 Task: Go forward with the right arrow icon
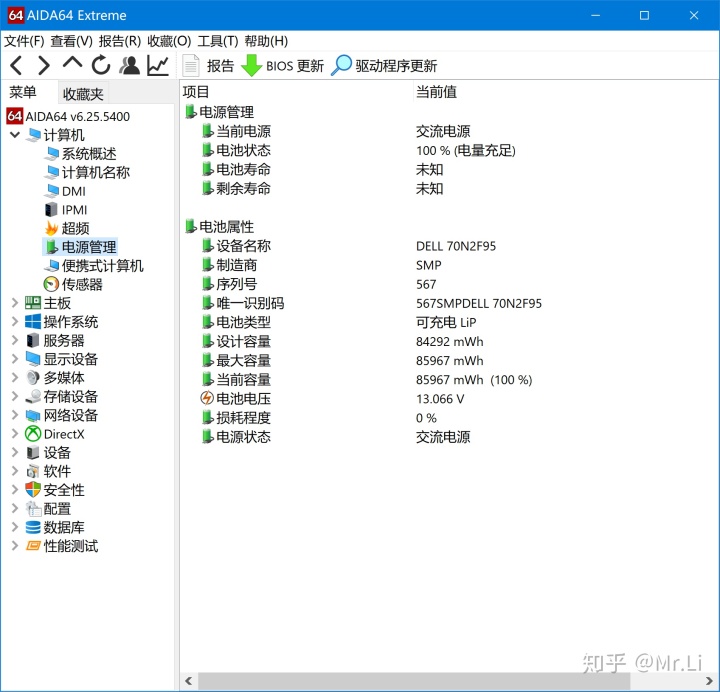pyautogui.click(x=44, y=65)
